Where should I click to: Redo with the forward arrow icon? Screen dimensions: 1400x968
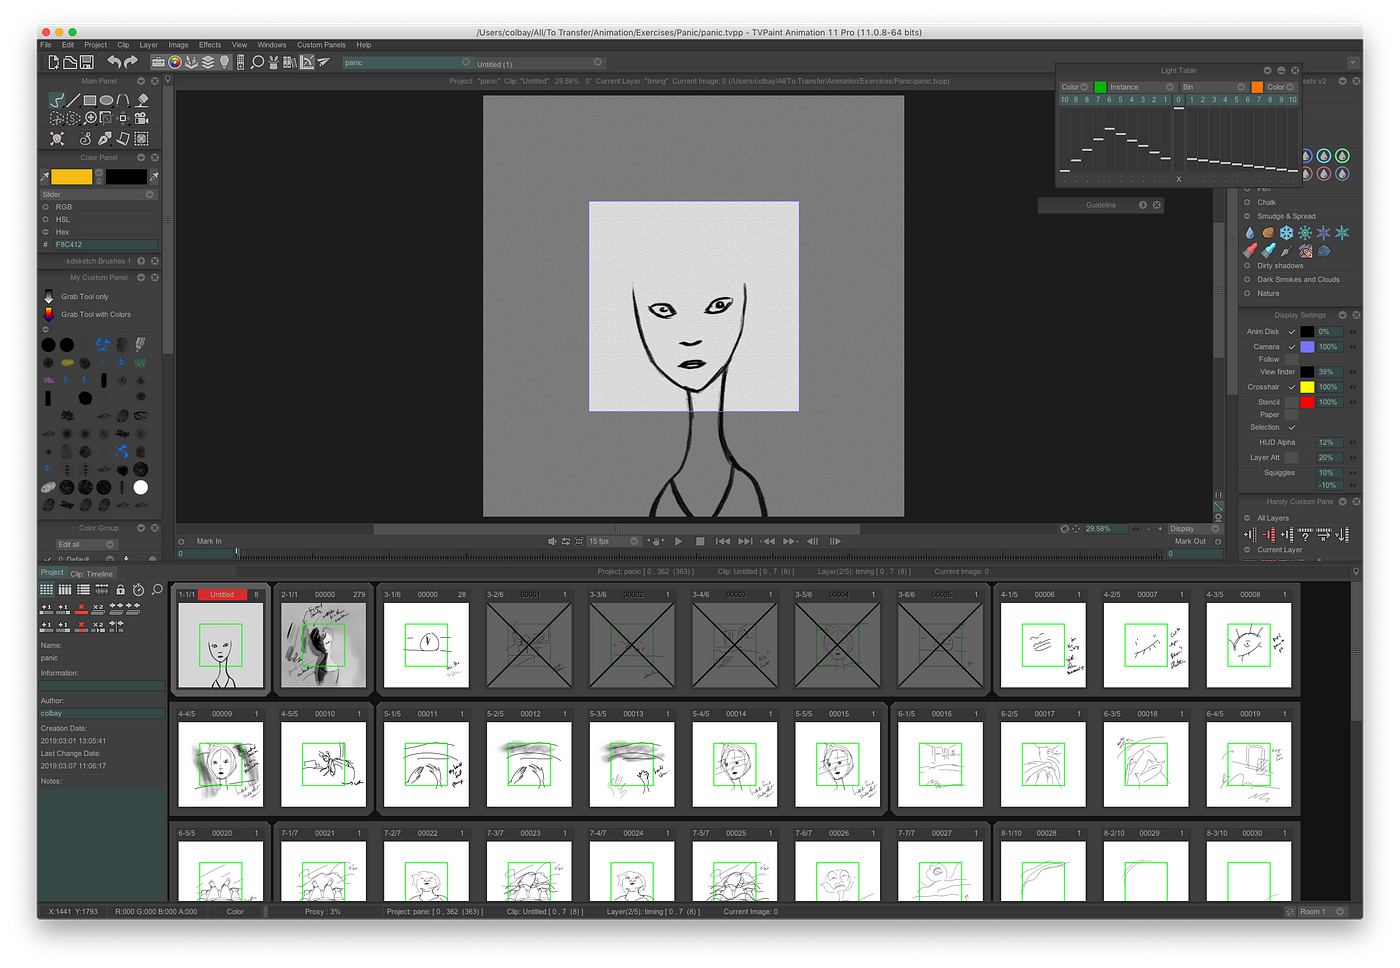(131, 62)
